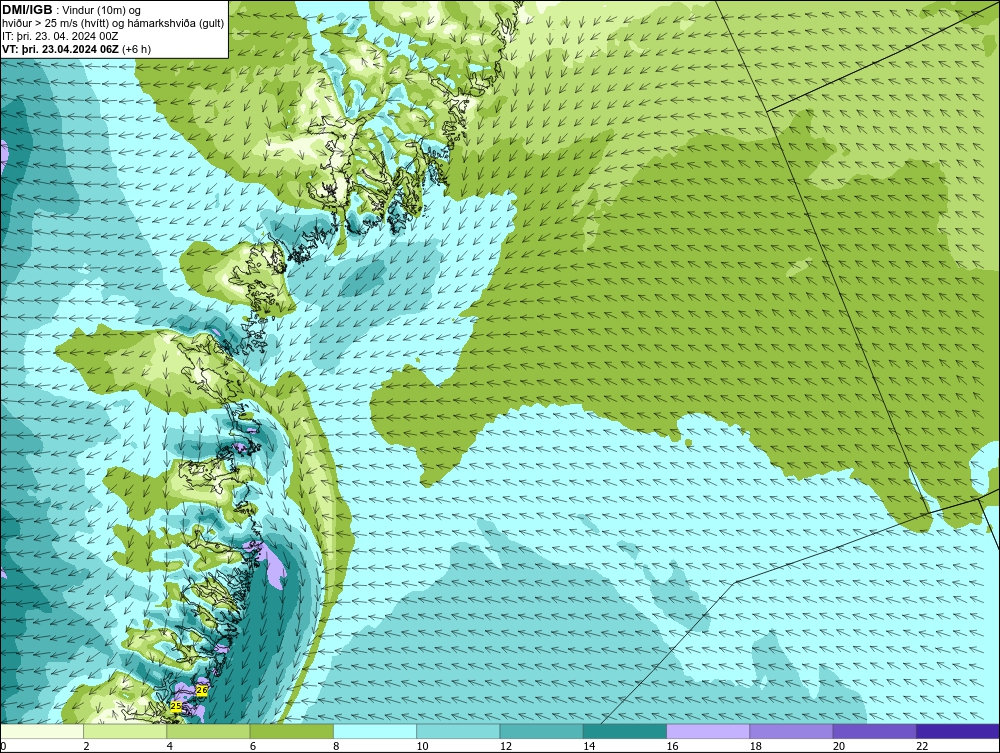
Task: Pick the light lavender 16–18 m/s color swatch
Action: click(708, 731)
